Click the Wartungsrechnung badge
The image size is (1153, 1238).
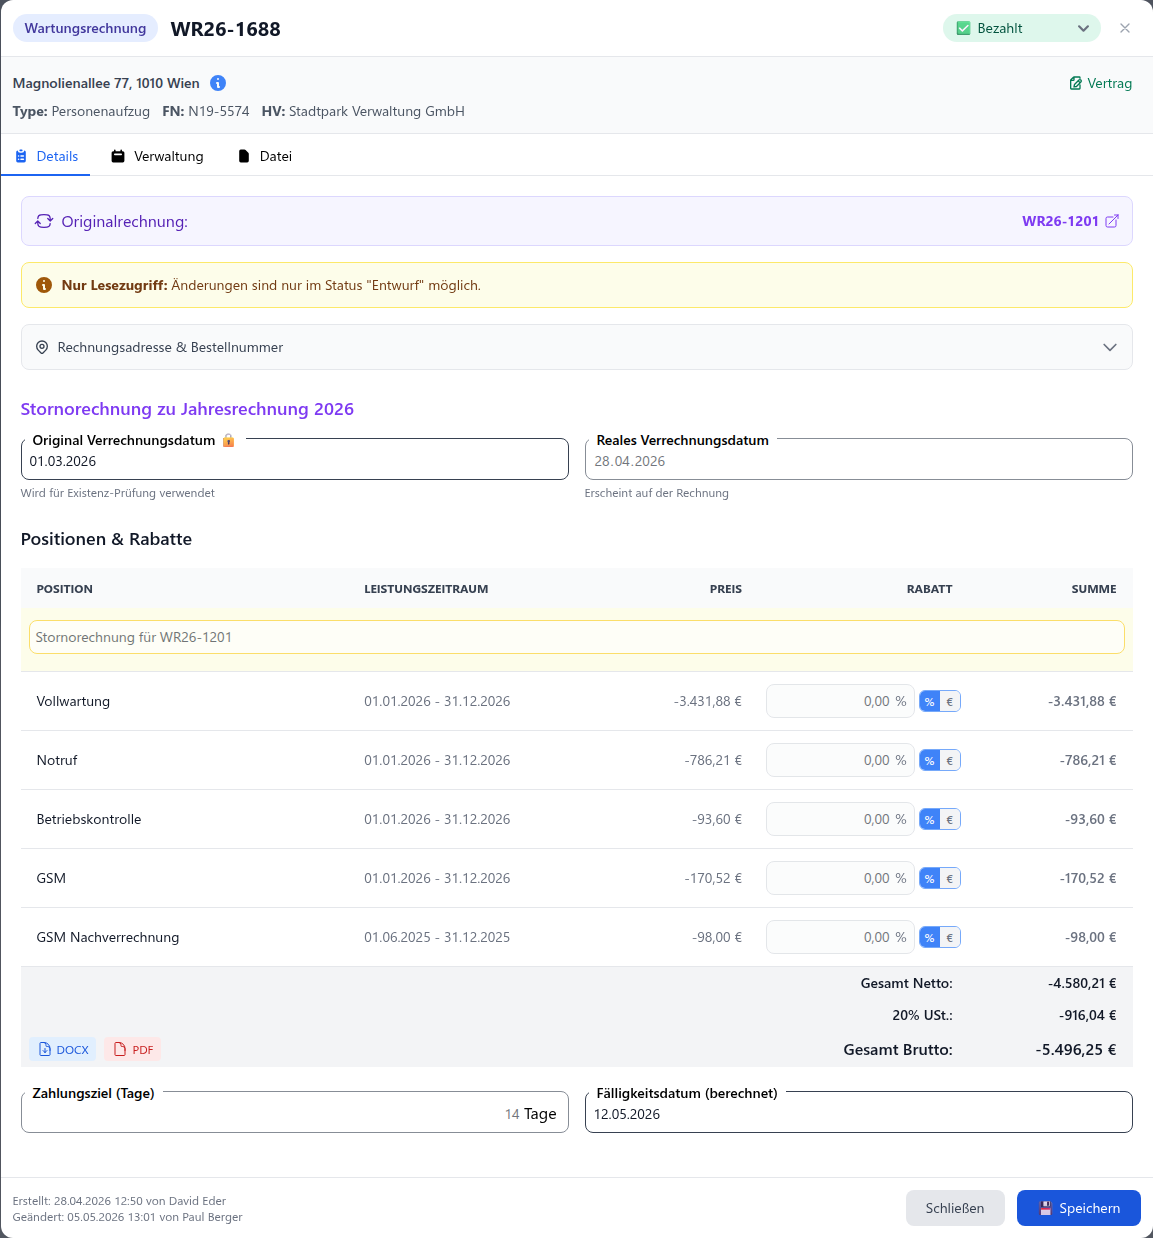click(x=85, y=28)
